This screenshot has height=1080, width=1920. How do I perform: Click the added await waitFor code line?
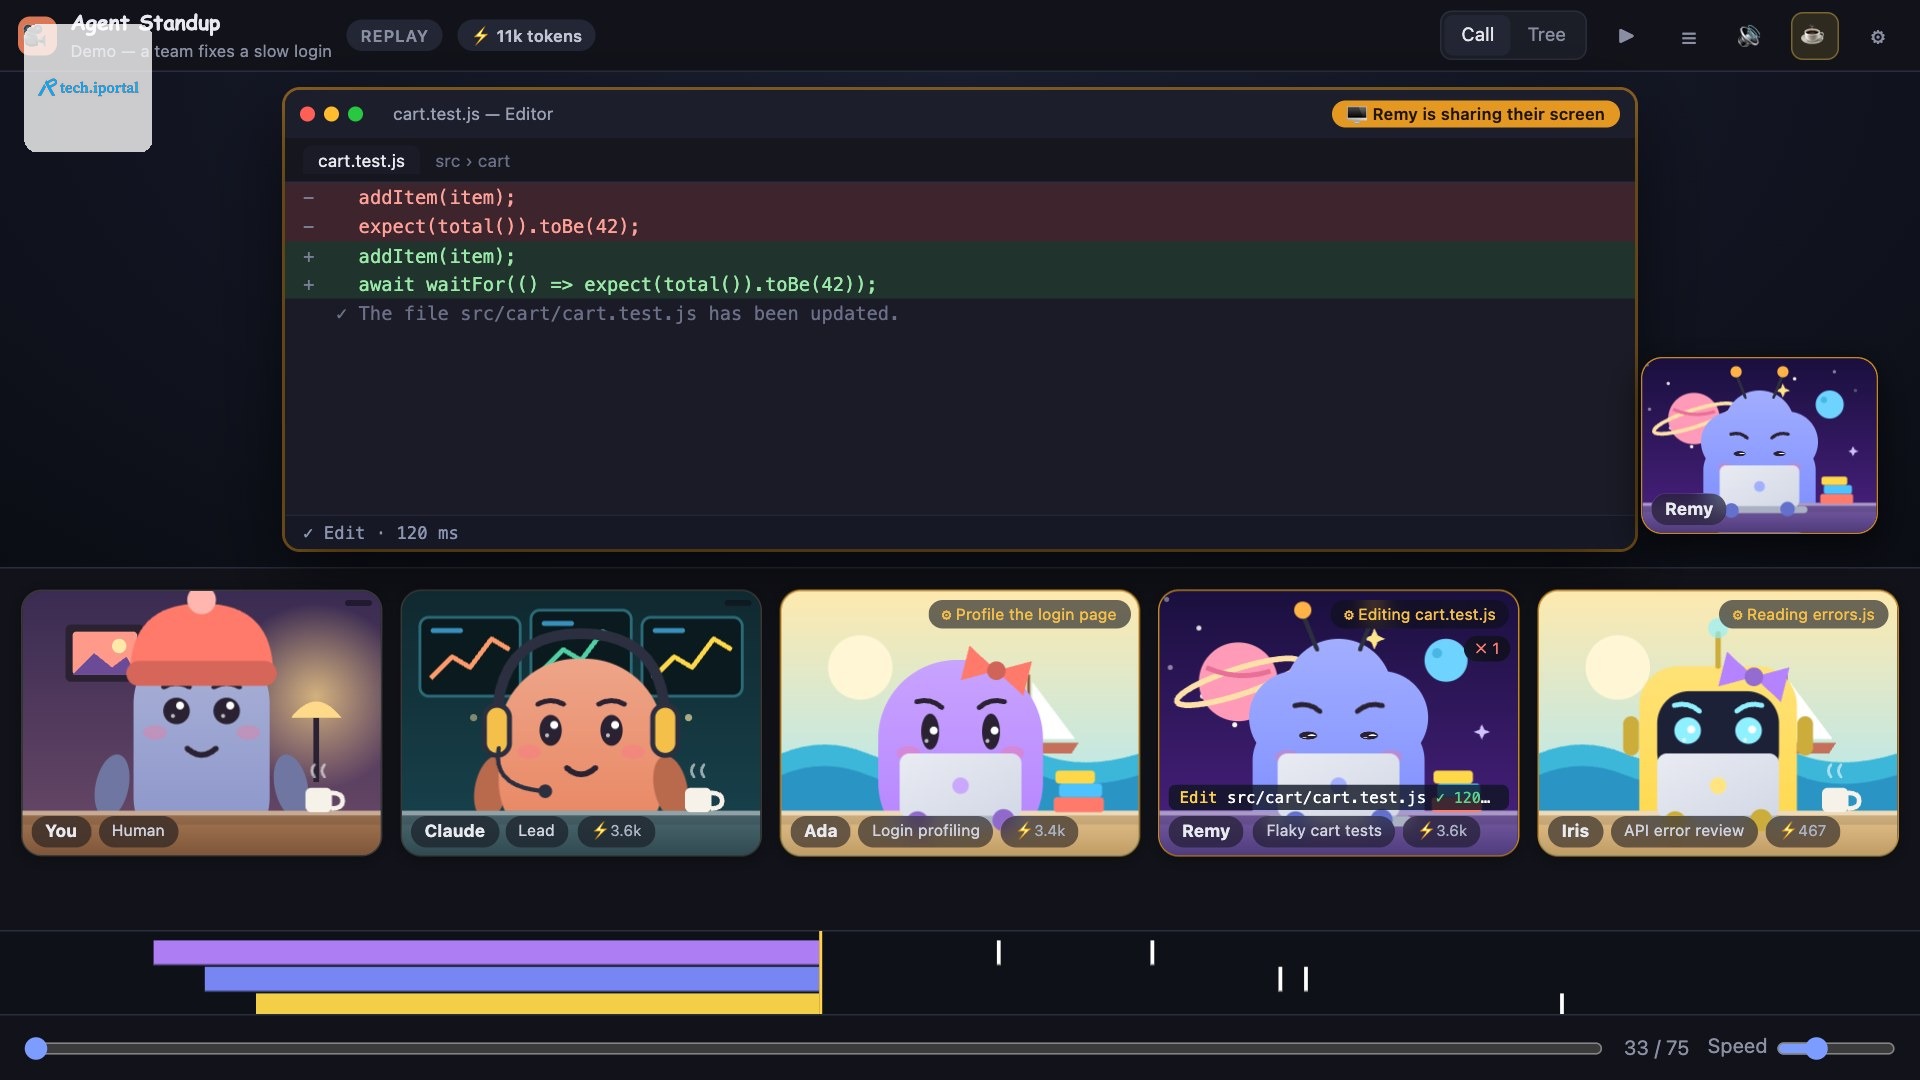(959, 285)
